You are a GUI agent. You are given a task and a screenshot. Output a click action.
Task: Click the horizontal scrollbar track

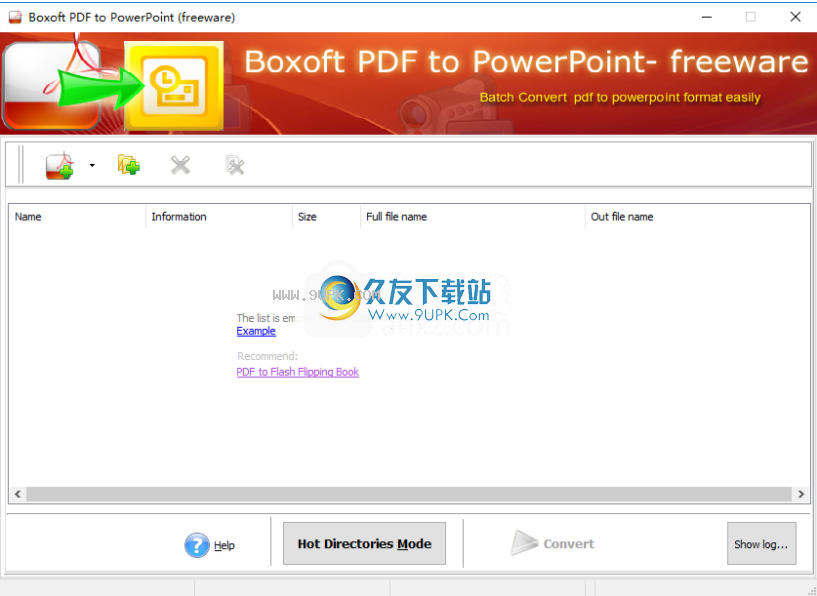(409, 494)
